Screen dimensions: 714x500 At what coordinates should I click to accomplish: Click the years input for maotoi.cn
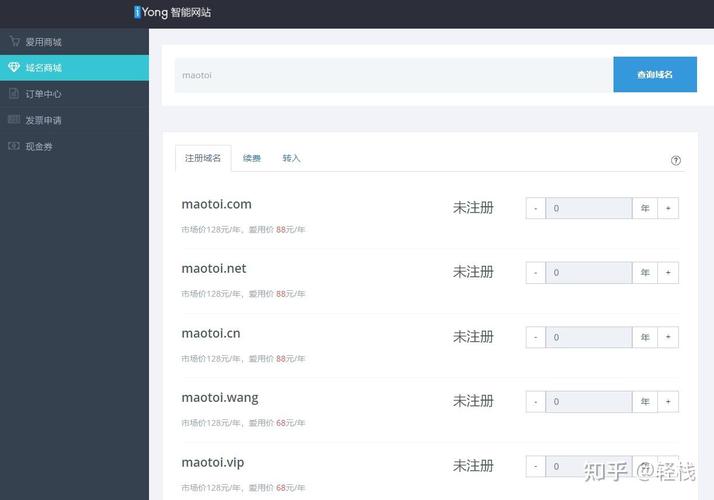(589, 337)
